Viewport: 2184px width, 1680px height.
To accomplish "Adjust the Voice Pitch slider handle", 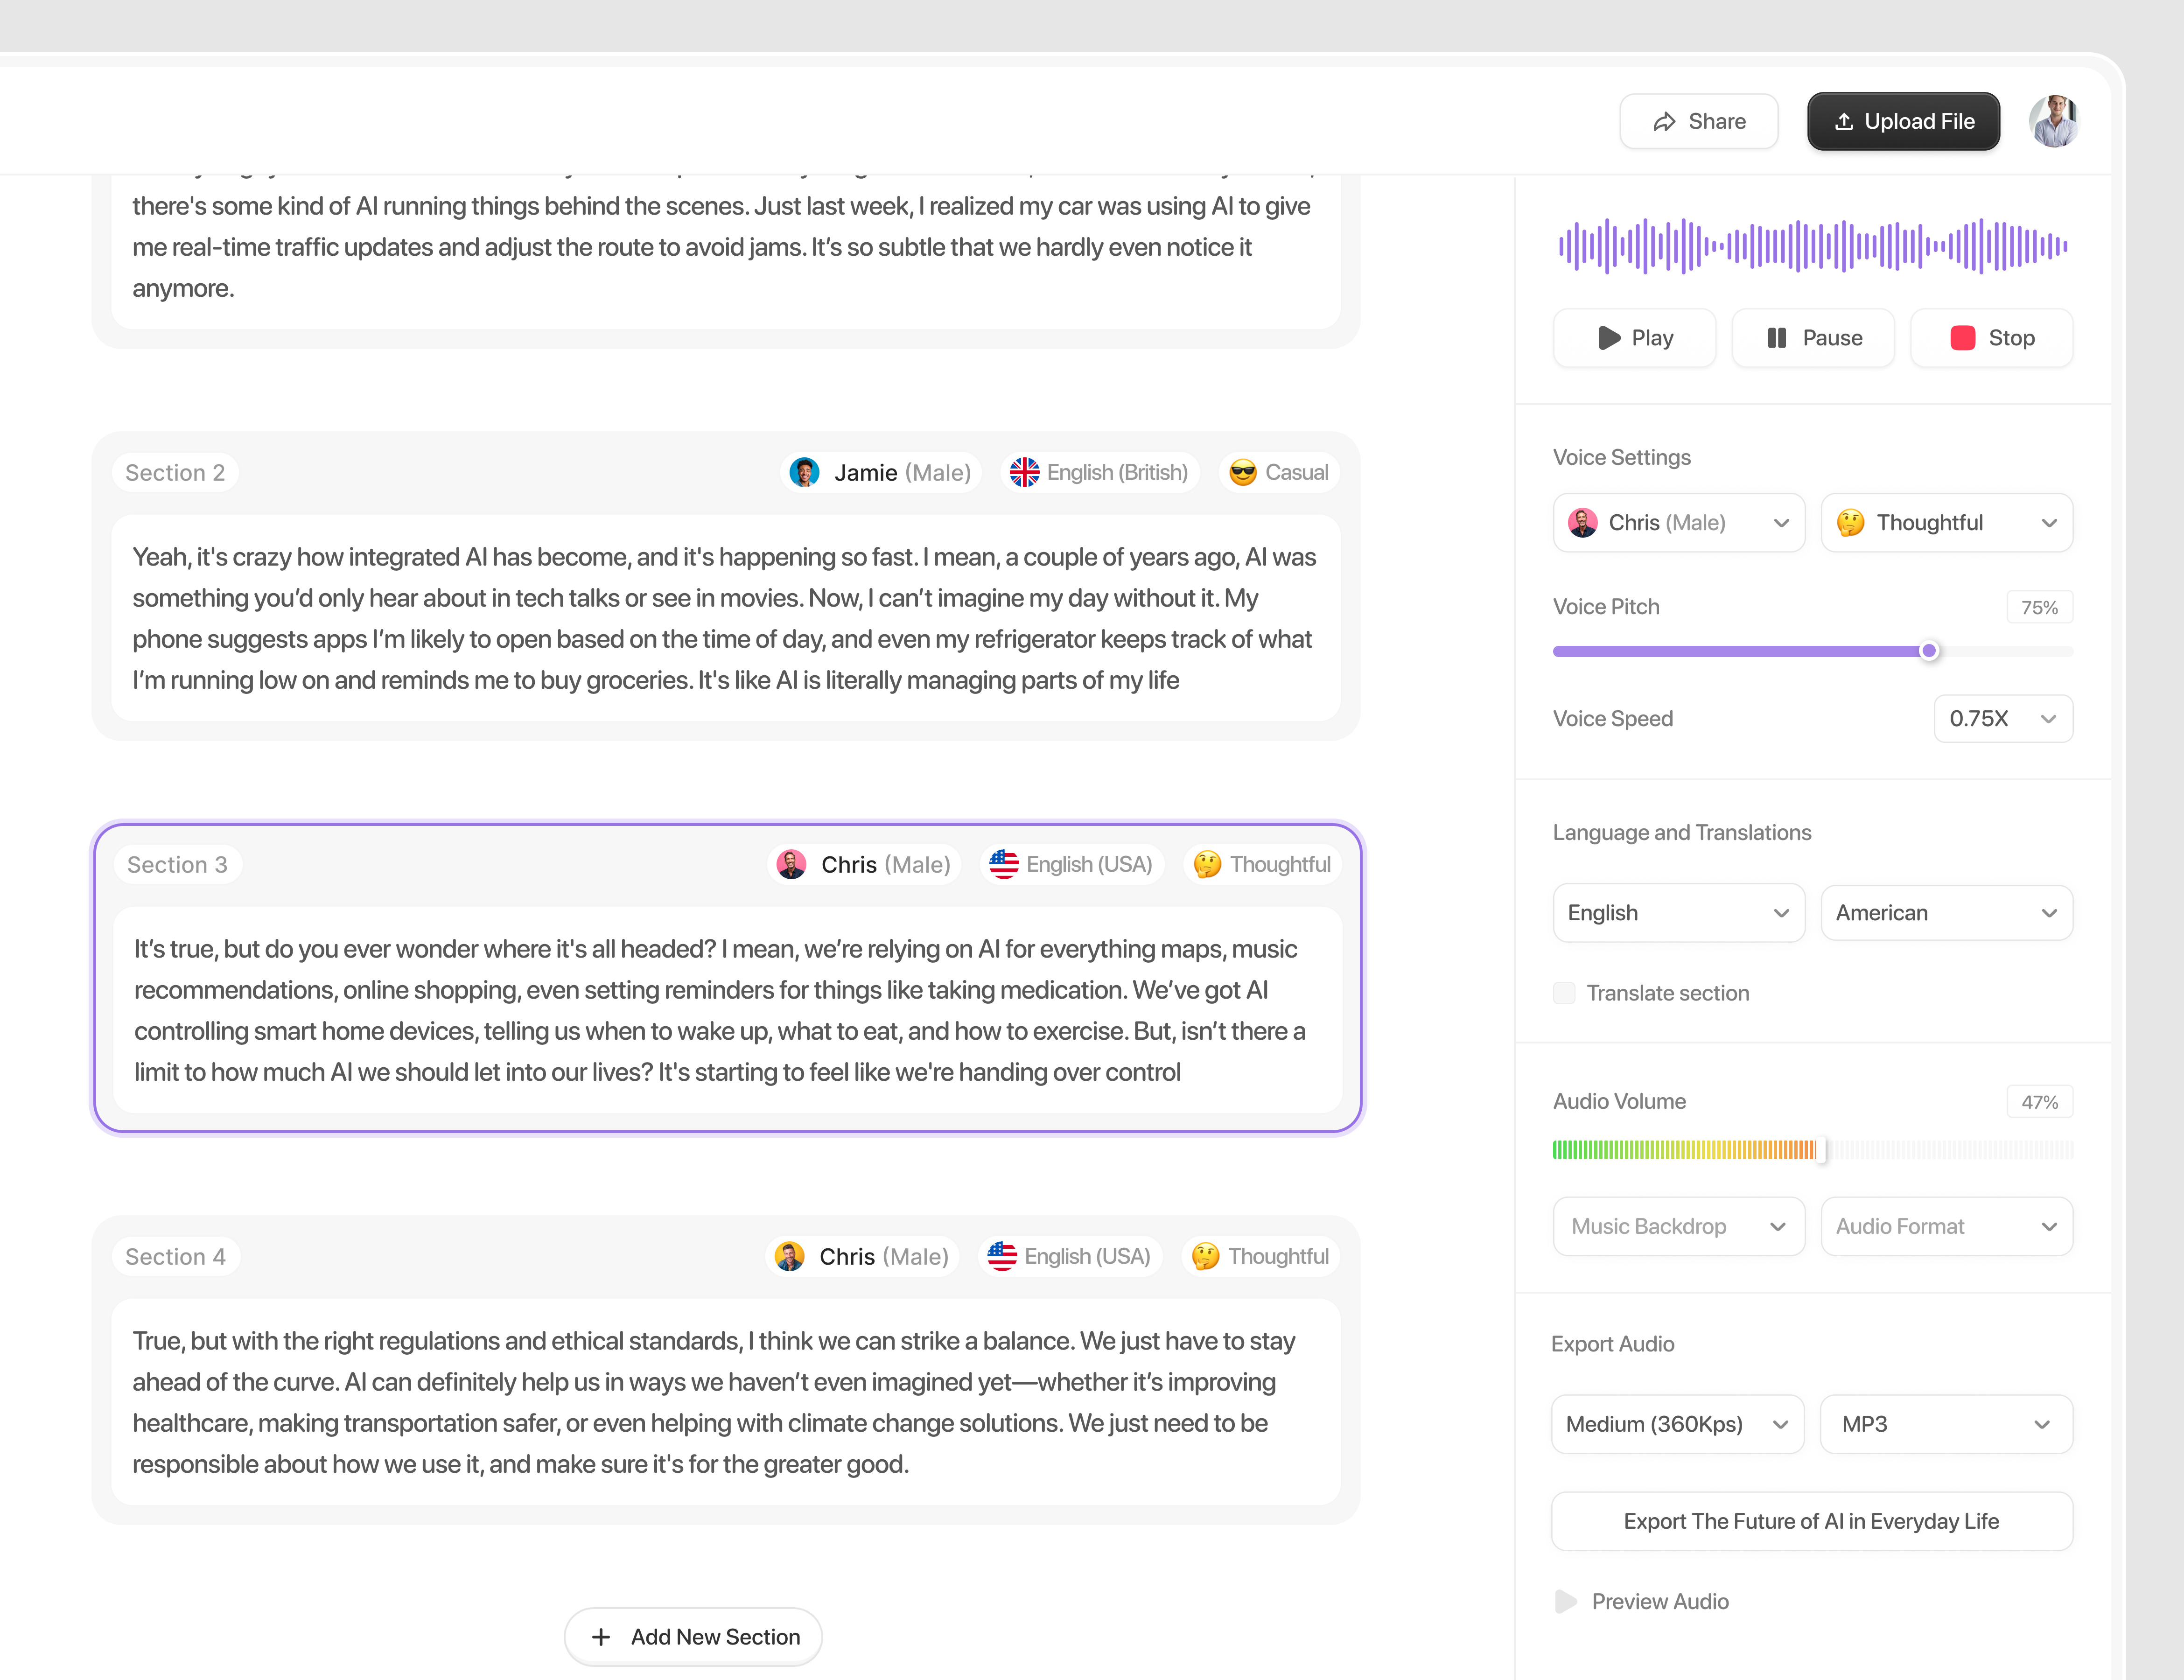I will tap(1929, 651).
